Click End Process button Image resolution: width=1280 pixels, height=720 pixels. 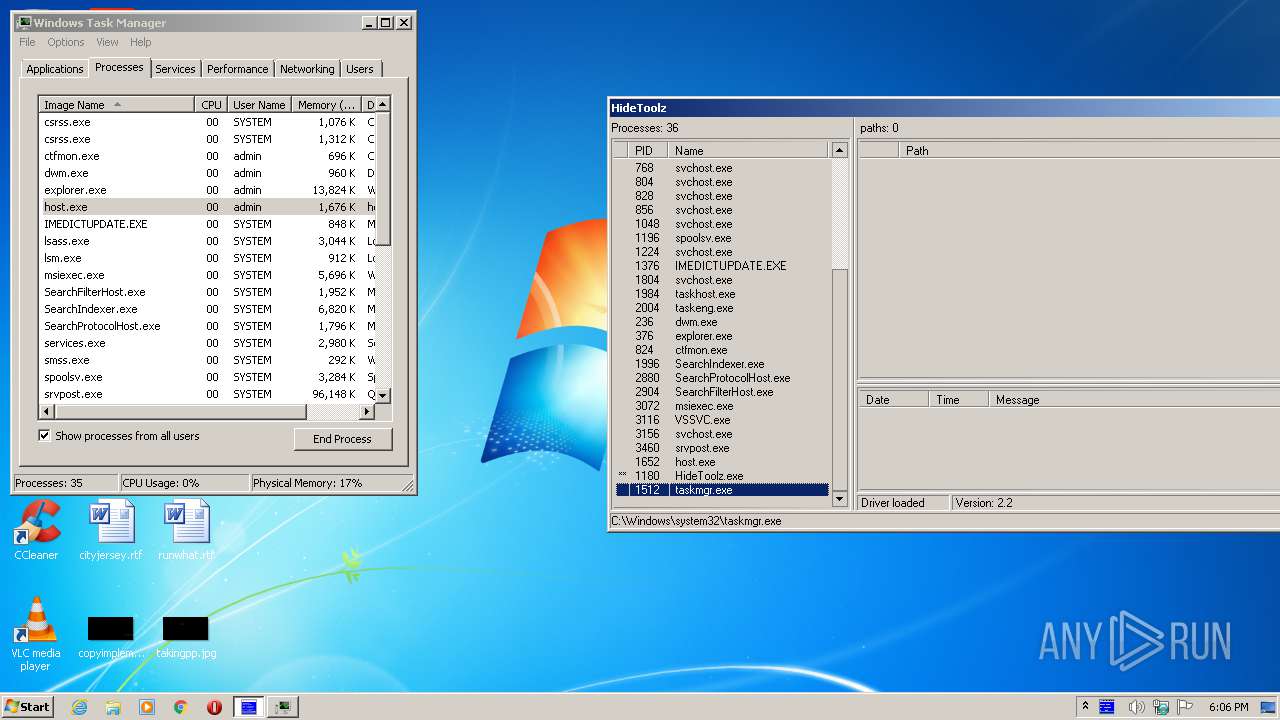(342, 439)
